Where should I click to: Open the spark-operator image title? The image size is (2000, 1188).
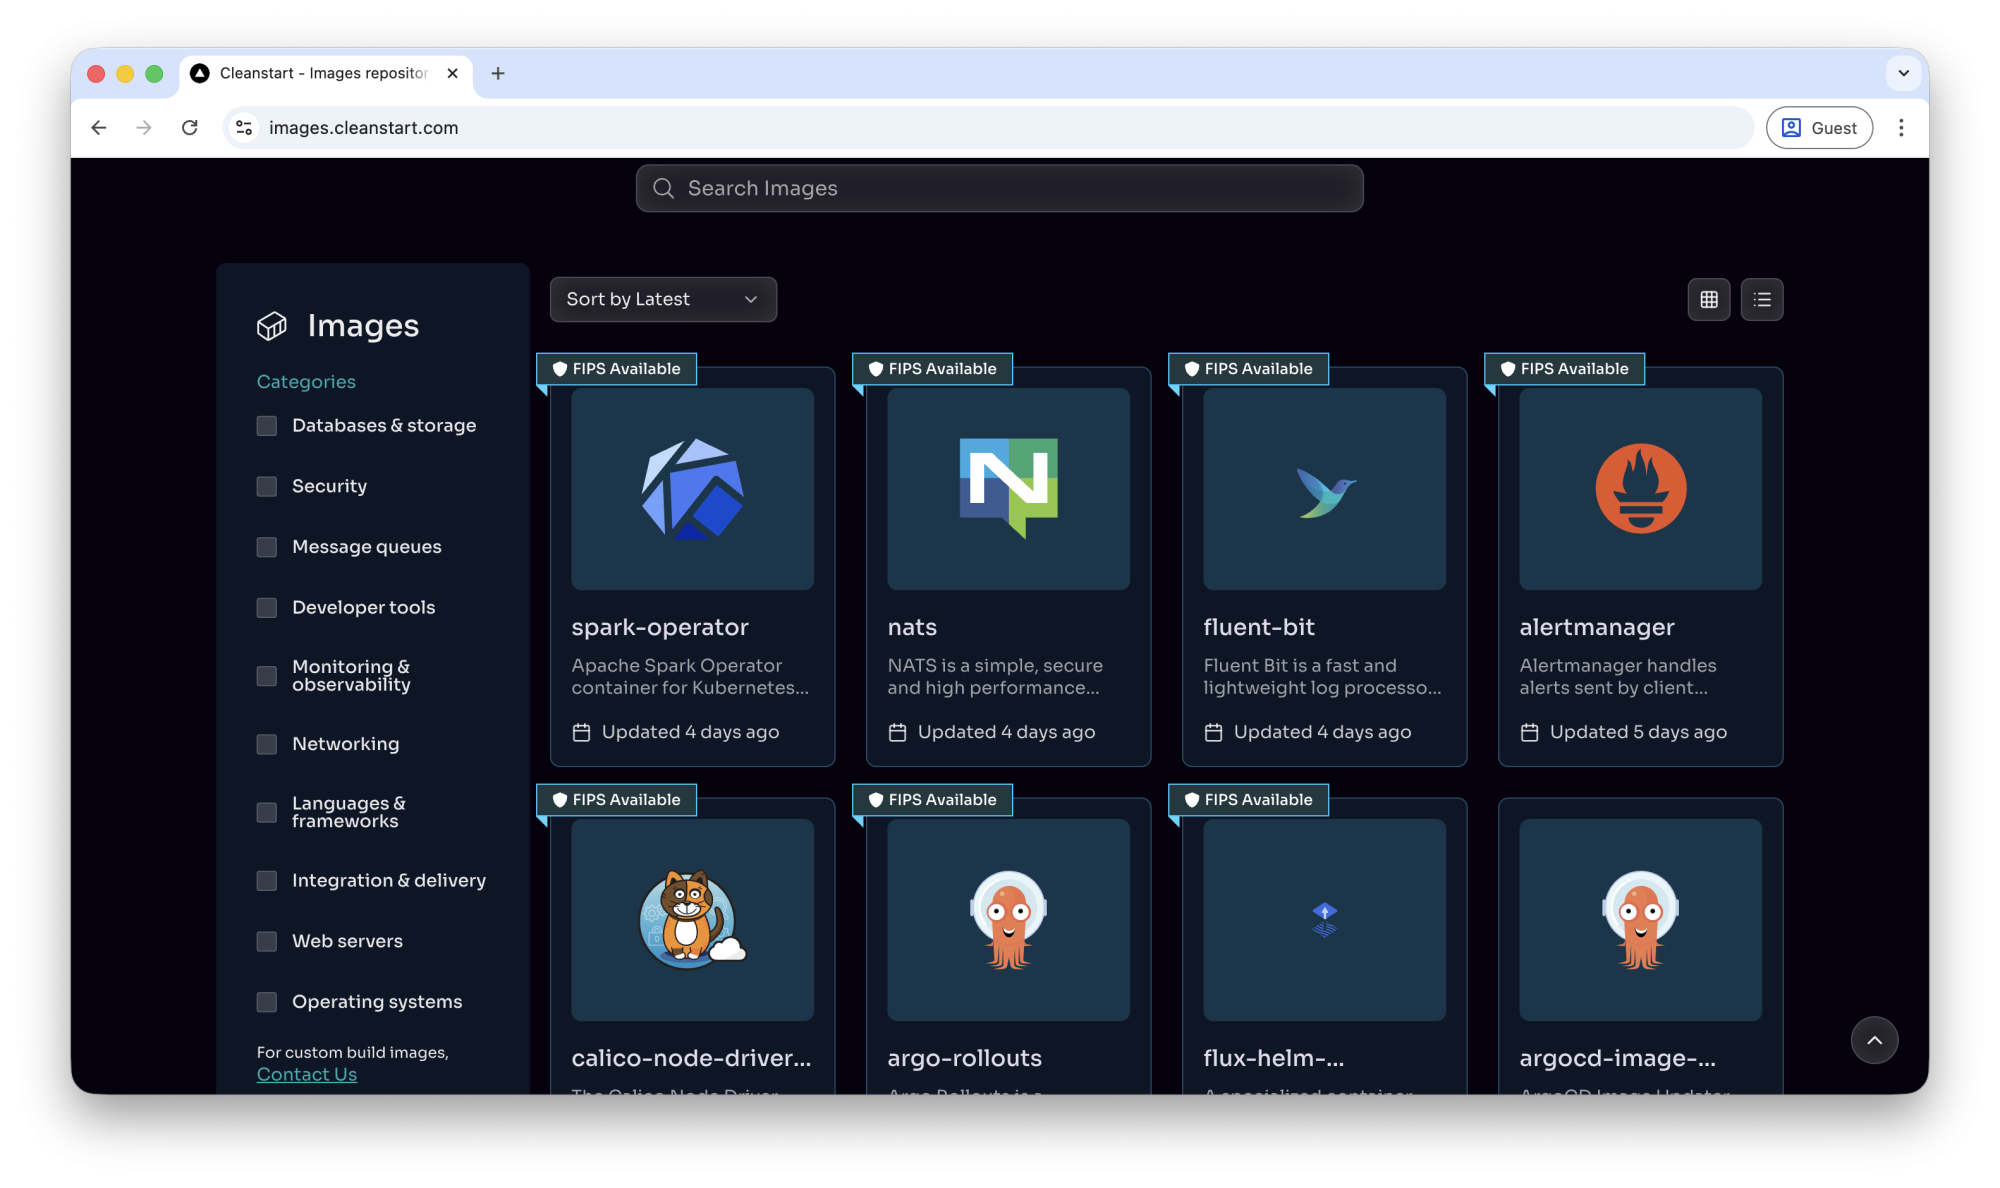(660, 627)
